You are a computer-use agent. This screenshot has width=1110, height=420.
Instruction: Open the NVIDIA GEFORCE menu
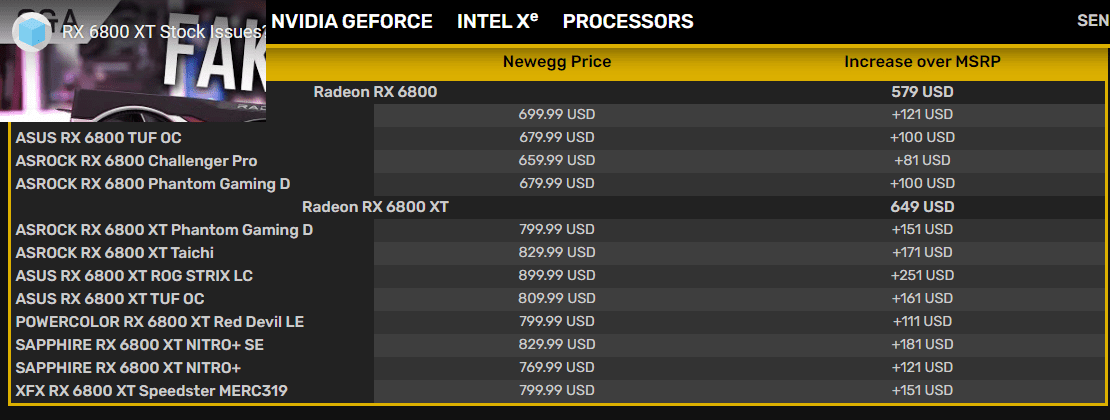[352, 21]
